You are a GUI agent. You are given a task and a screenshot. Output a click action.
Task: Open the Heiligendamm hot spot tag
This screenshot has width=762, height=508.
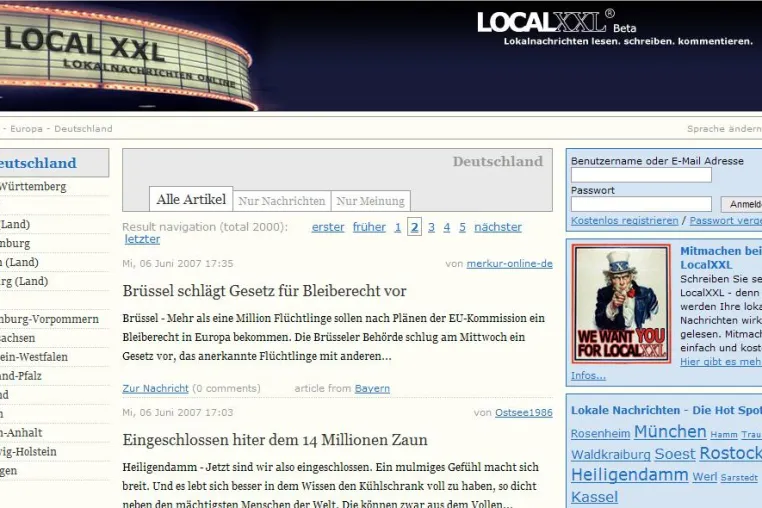pos(629,475)
